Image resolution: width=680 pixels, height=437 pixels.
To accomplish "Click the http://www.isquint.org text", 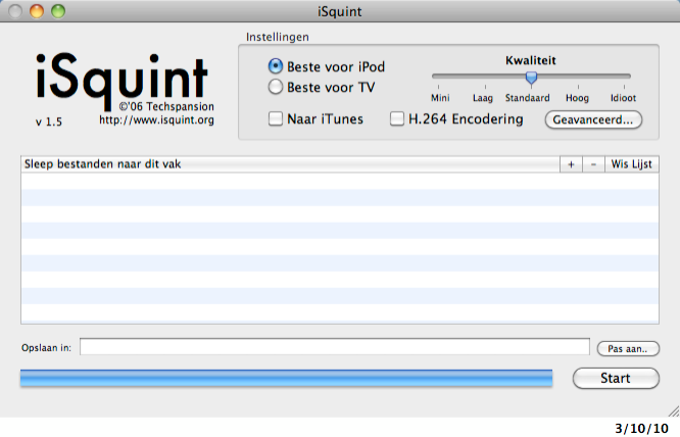I will 157,120.
